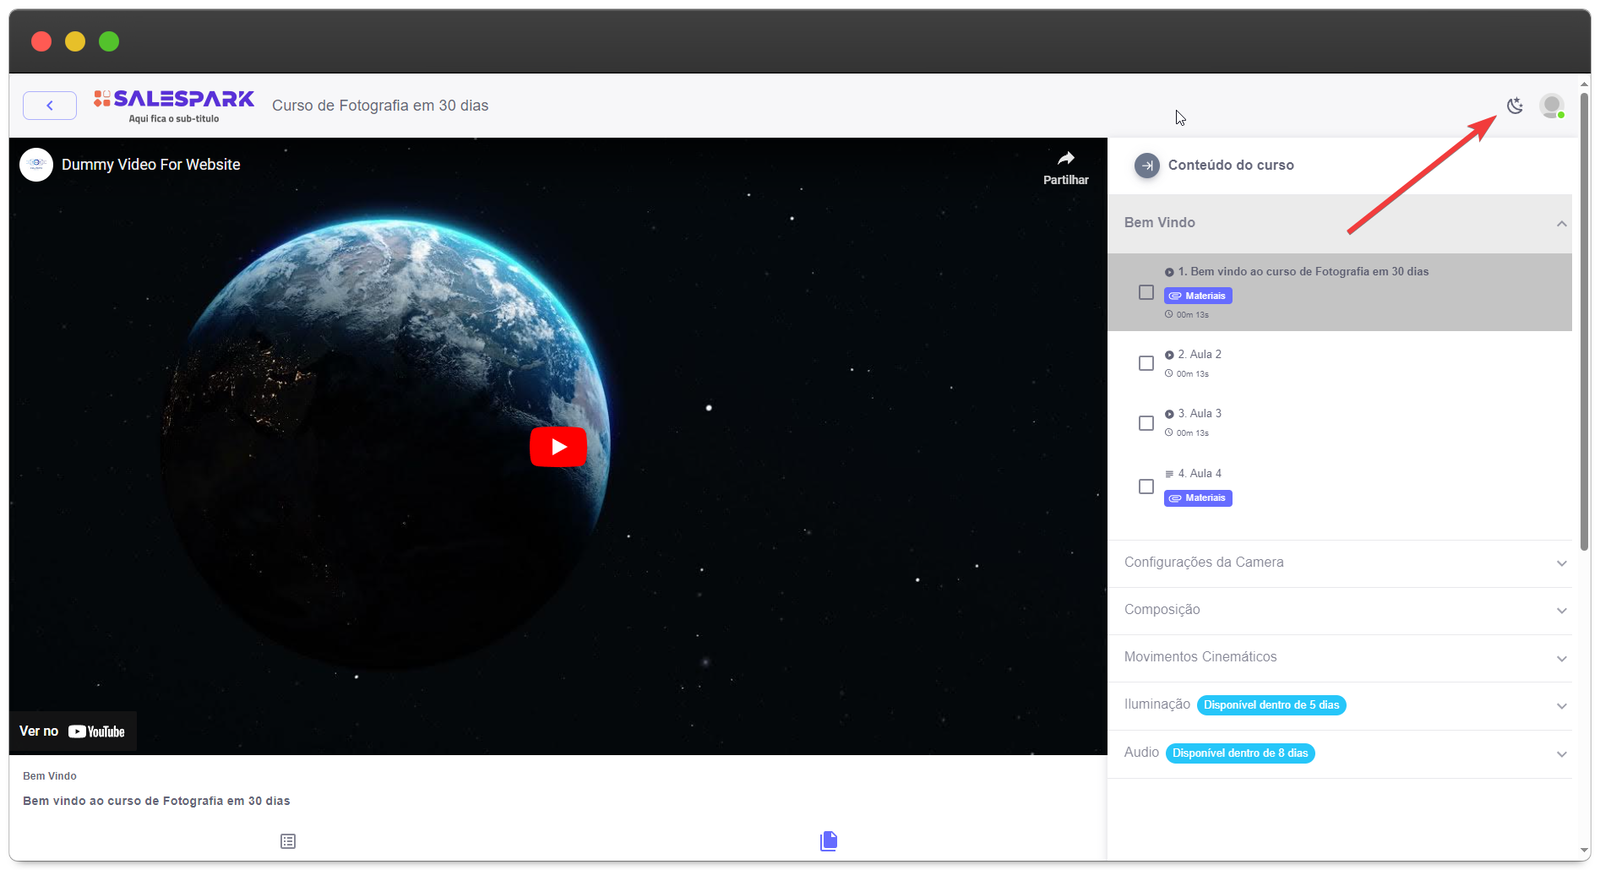Screen dimensions: 1600x870
Task: Check the Aula 2 checkbox
Action: click(1146, 363)
